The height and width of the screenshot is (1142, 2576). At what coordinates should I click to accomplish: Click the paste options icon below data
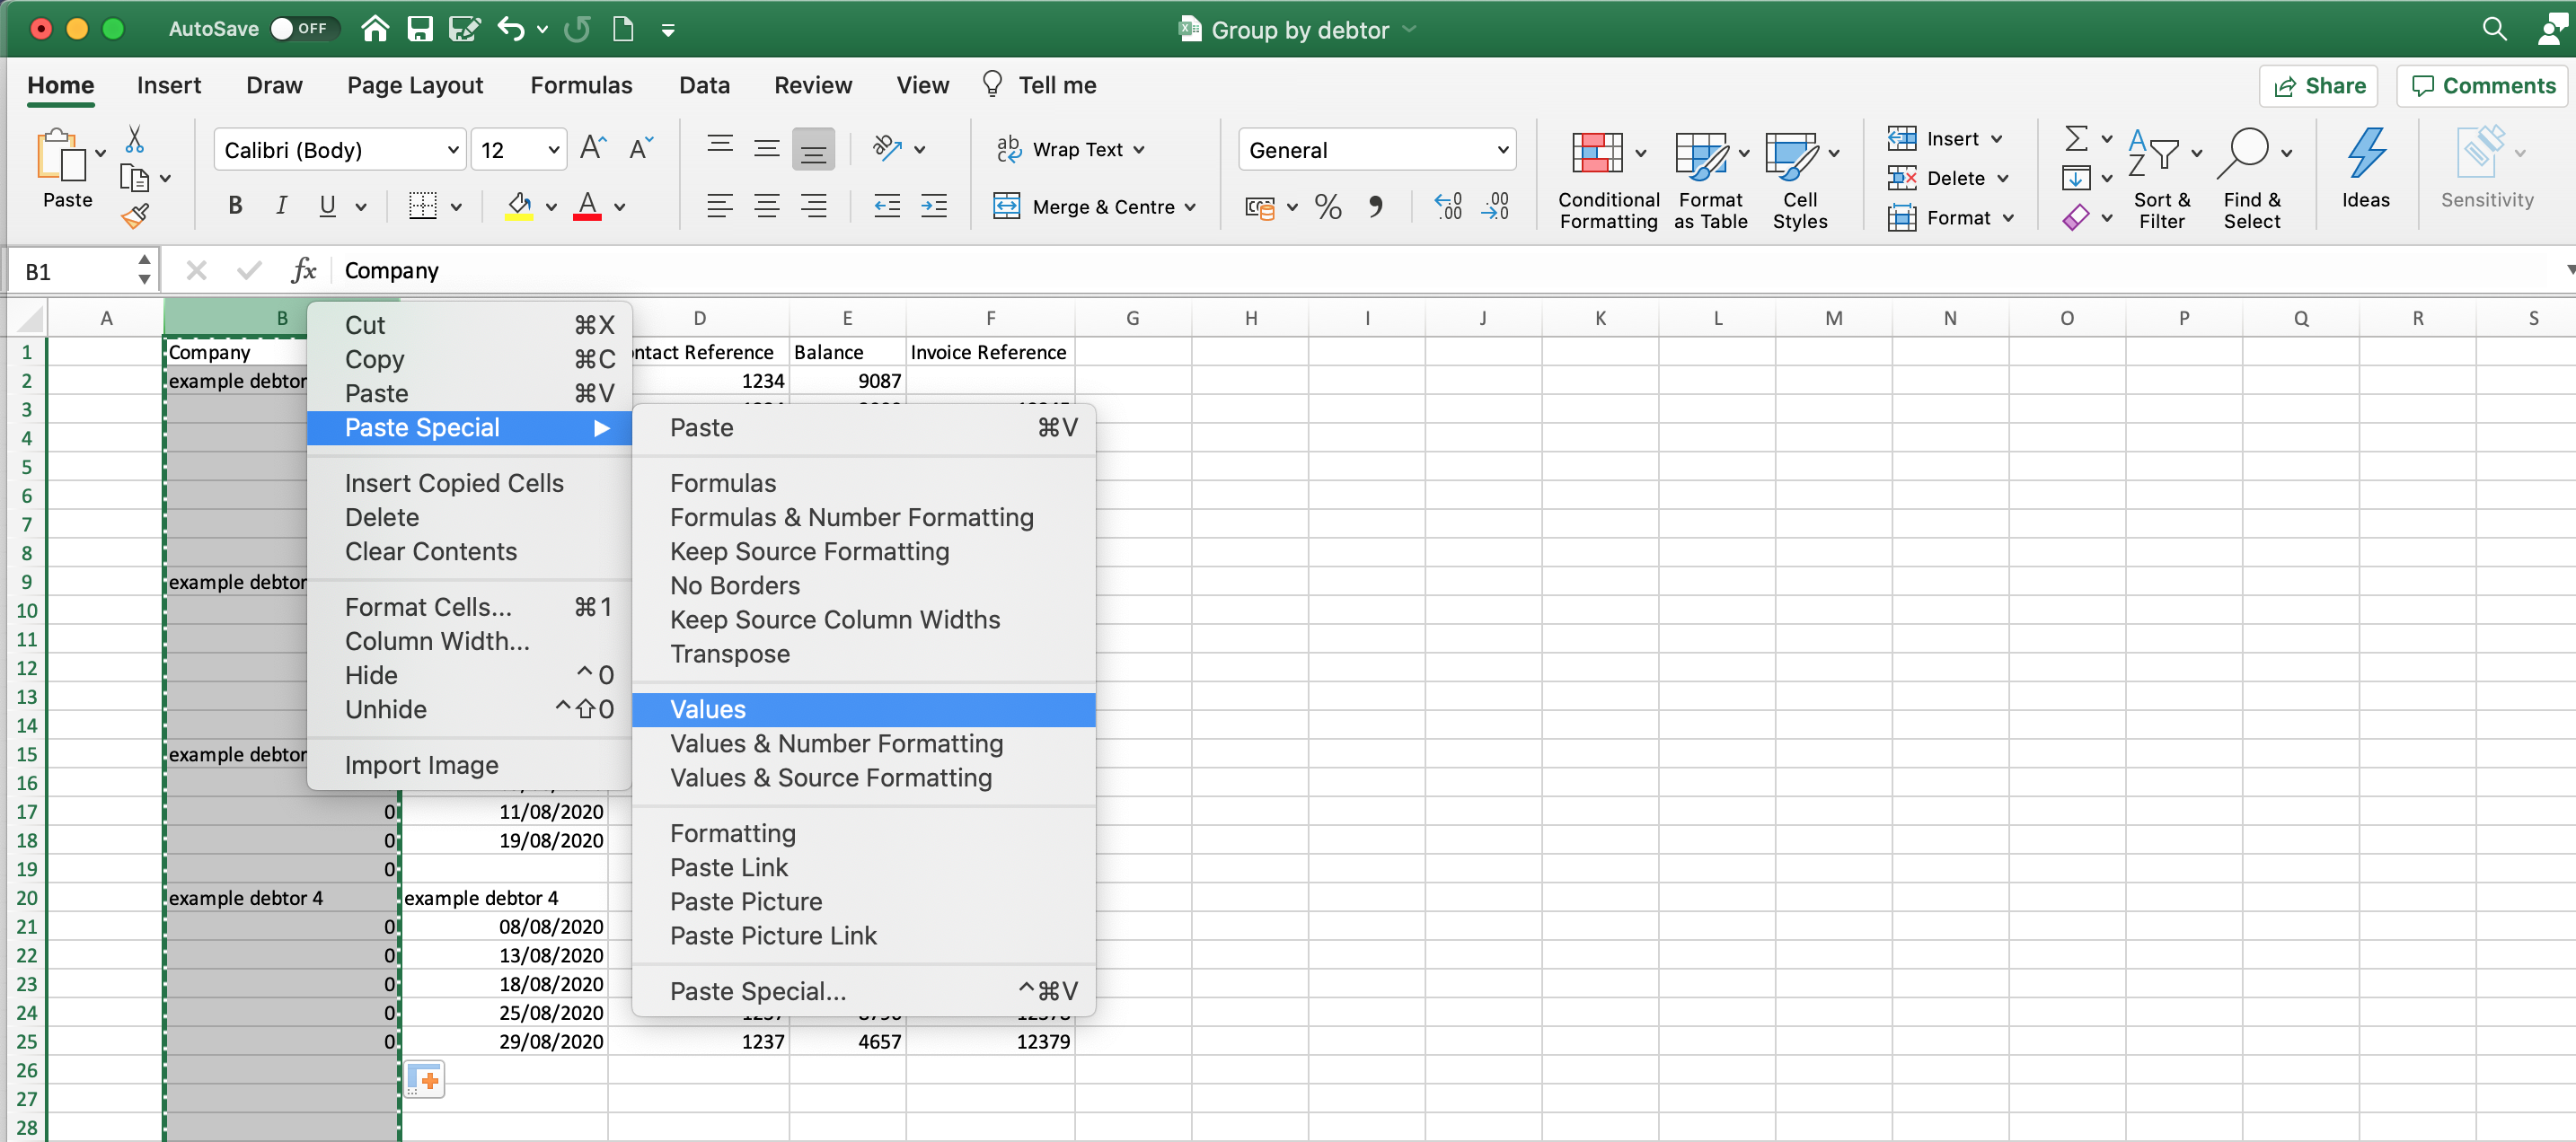click(425, 1079)
